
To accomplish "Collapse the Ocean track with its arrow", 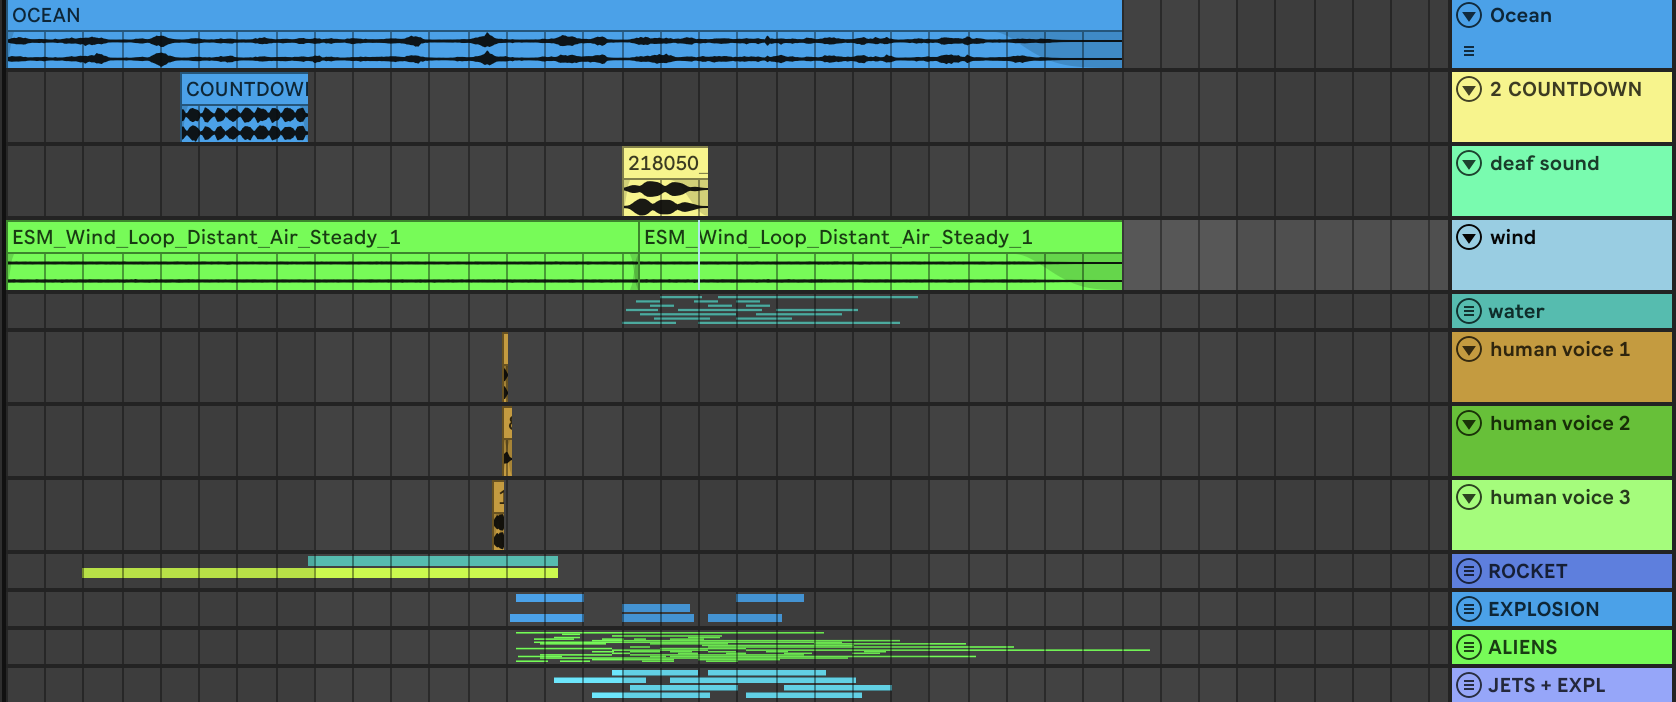I will coord(1468,15).
